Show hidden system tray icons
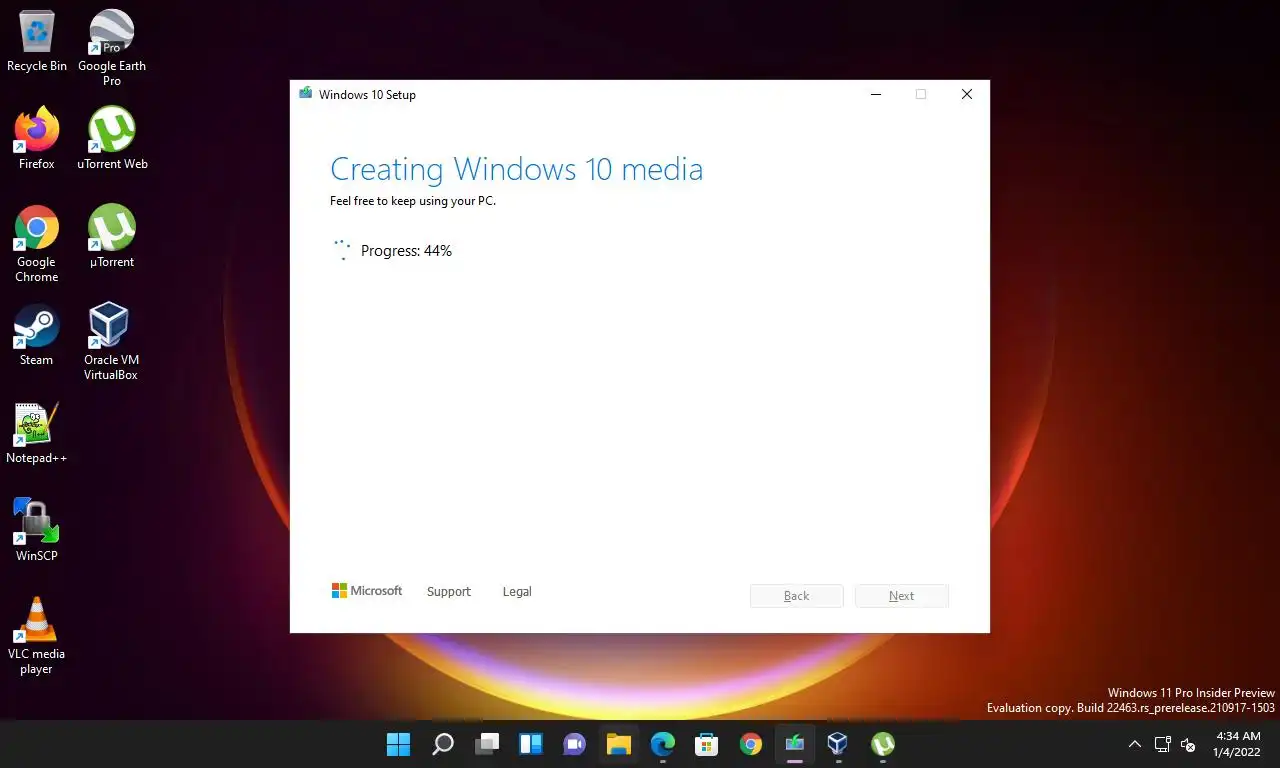Image resolution: width=1280 pixels, height=768 pixels. point(1134,744)
